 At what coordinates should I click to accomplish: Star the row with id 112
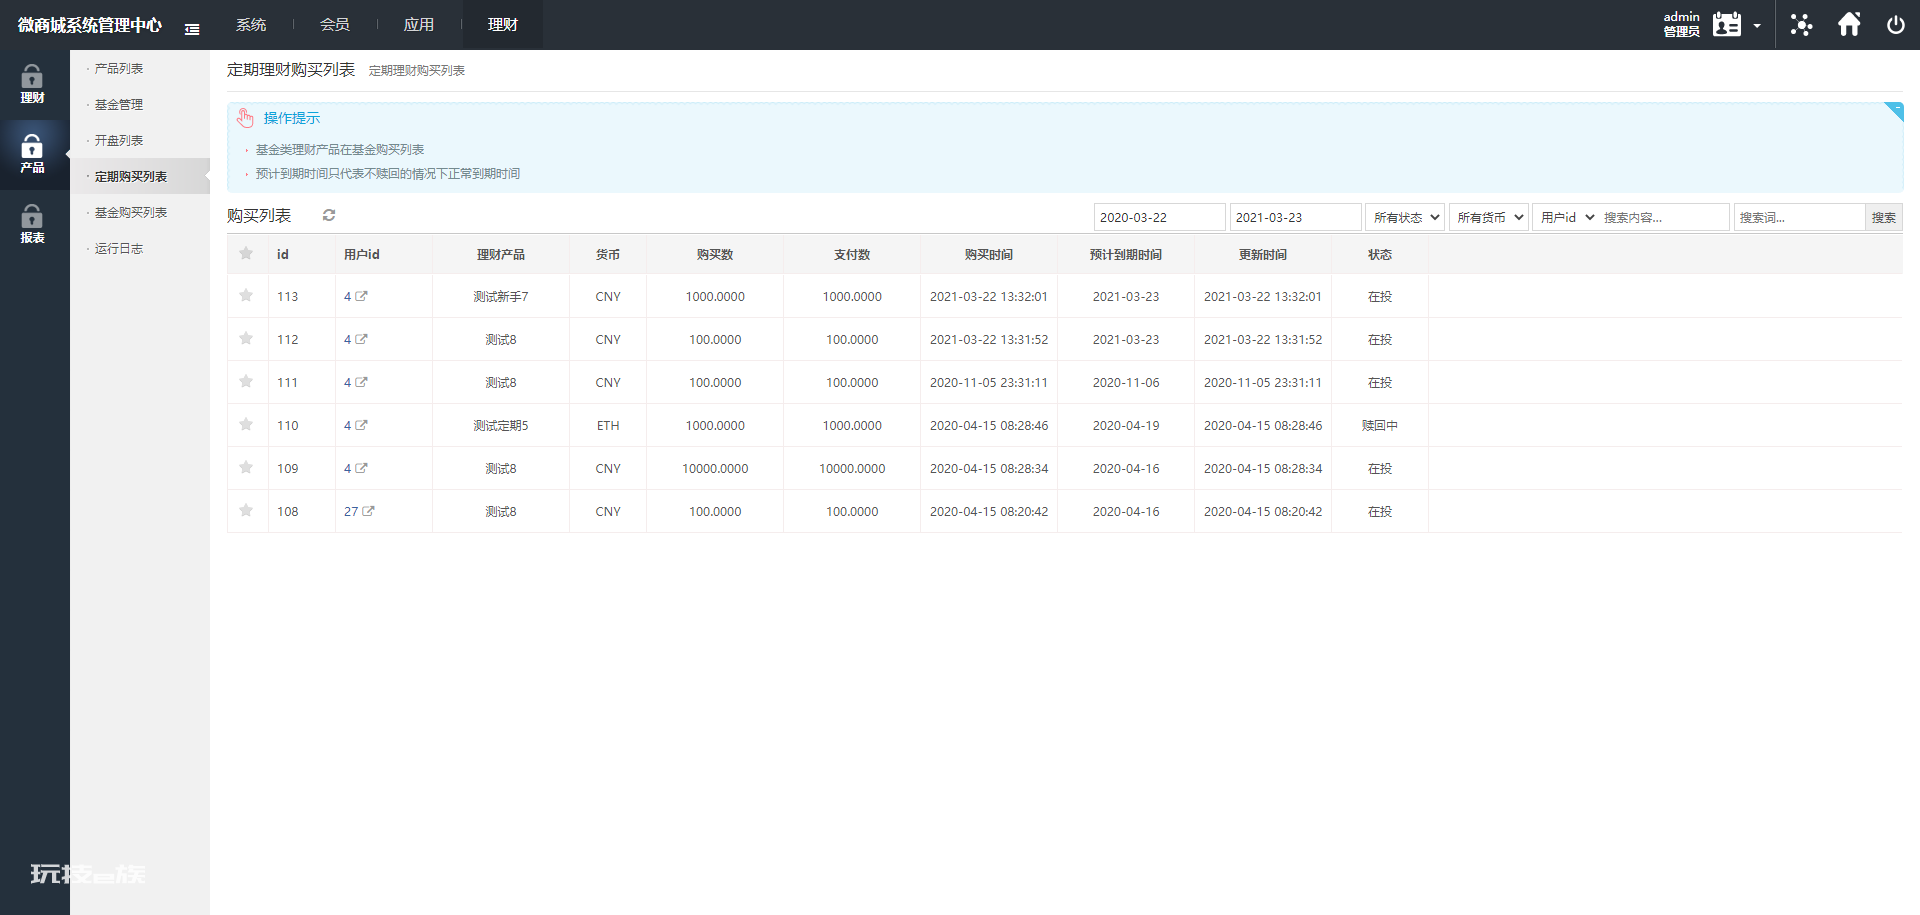point(246,338)
